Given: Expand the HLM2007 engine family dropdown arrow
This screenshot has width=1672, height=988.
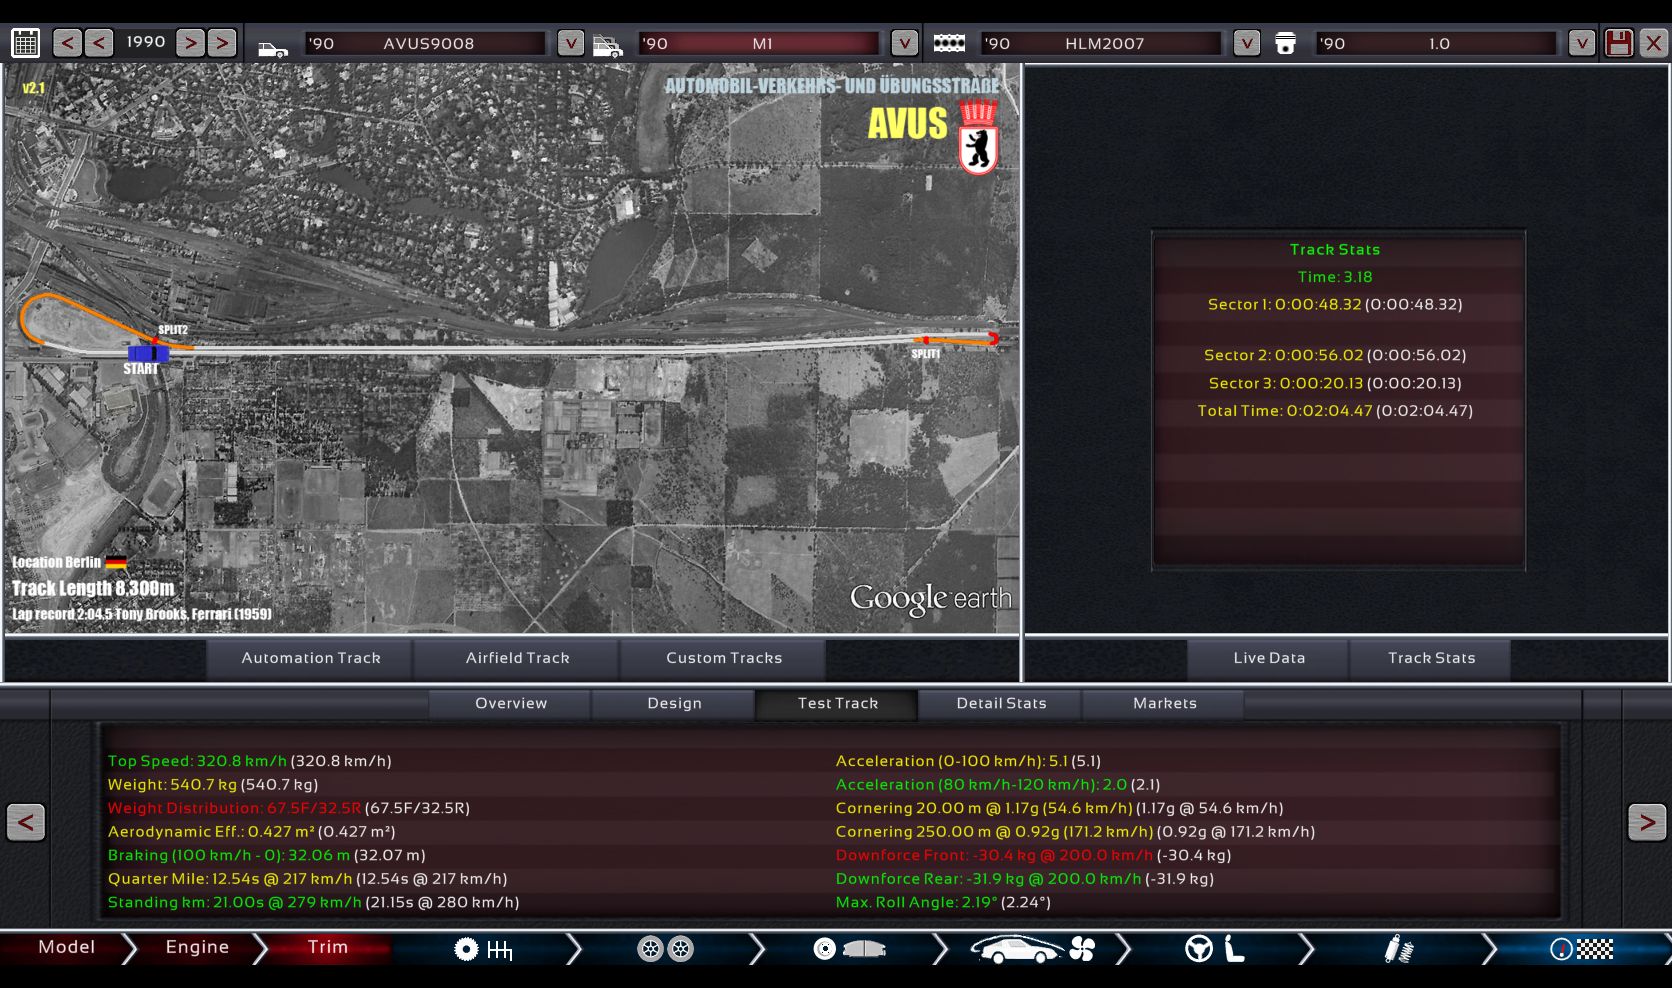Looking at the screenshot, I should [x=1246, y=43].
